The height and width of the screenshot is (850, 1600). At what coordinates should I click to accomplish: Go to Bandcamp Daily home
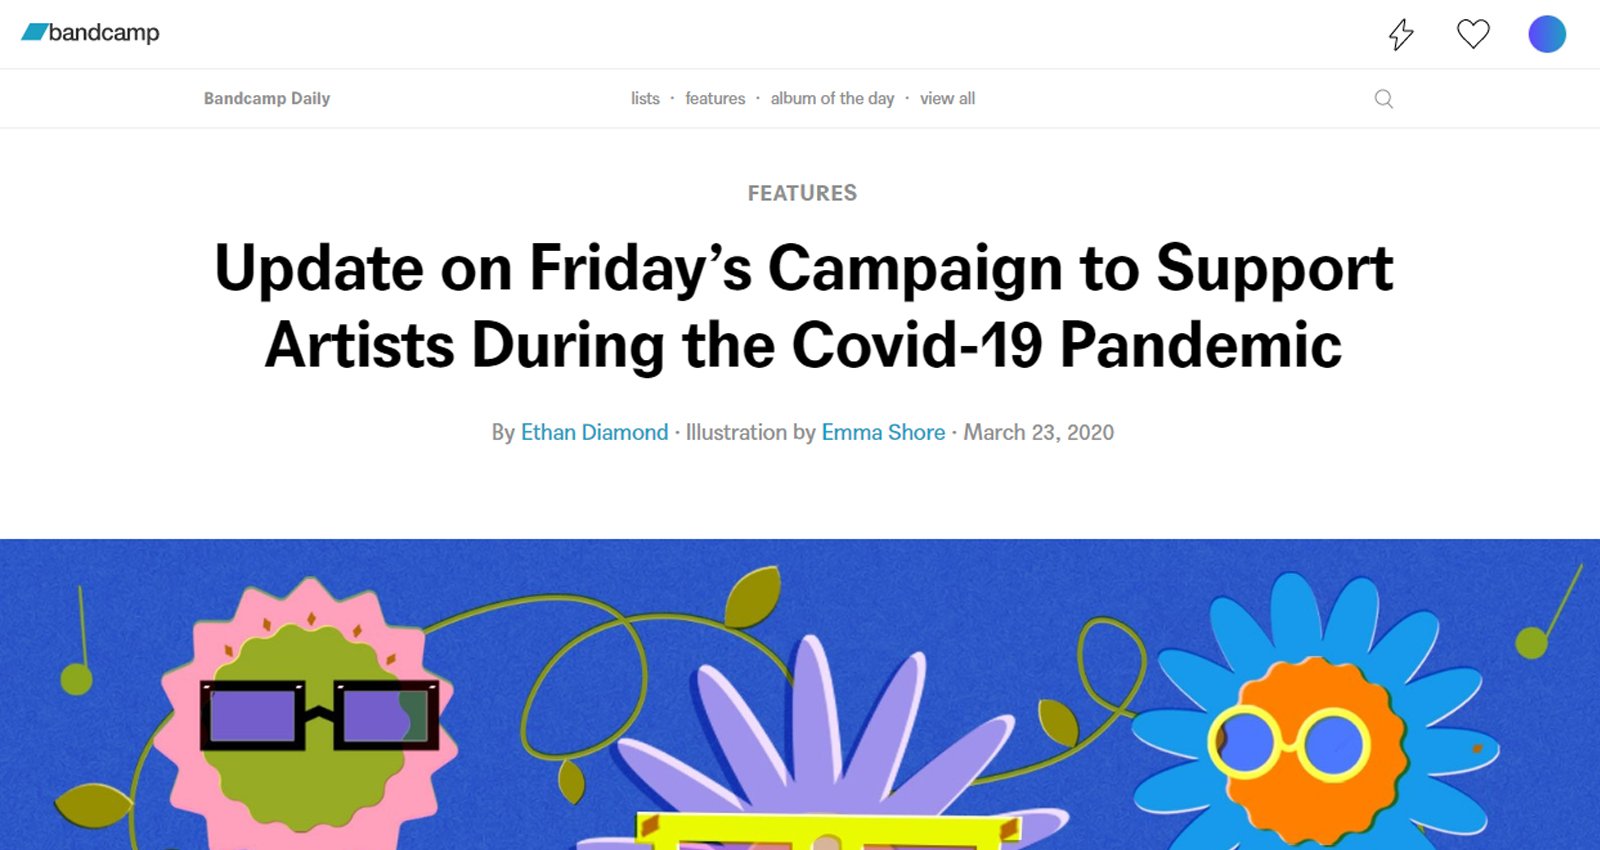pos(267,98)
